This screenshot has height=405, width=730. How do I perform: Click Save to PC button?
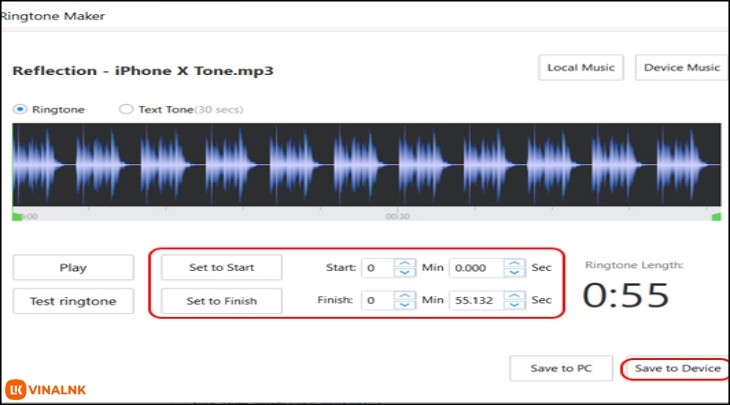point(561,368)
